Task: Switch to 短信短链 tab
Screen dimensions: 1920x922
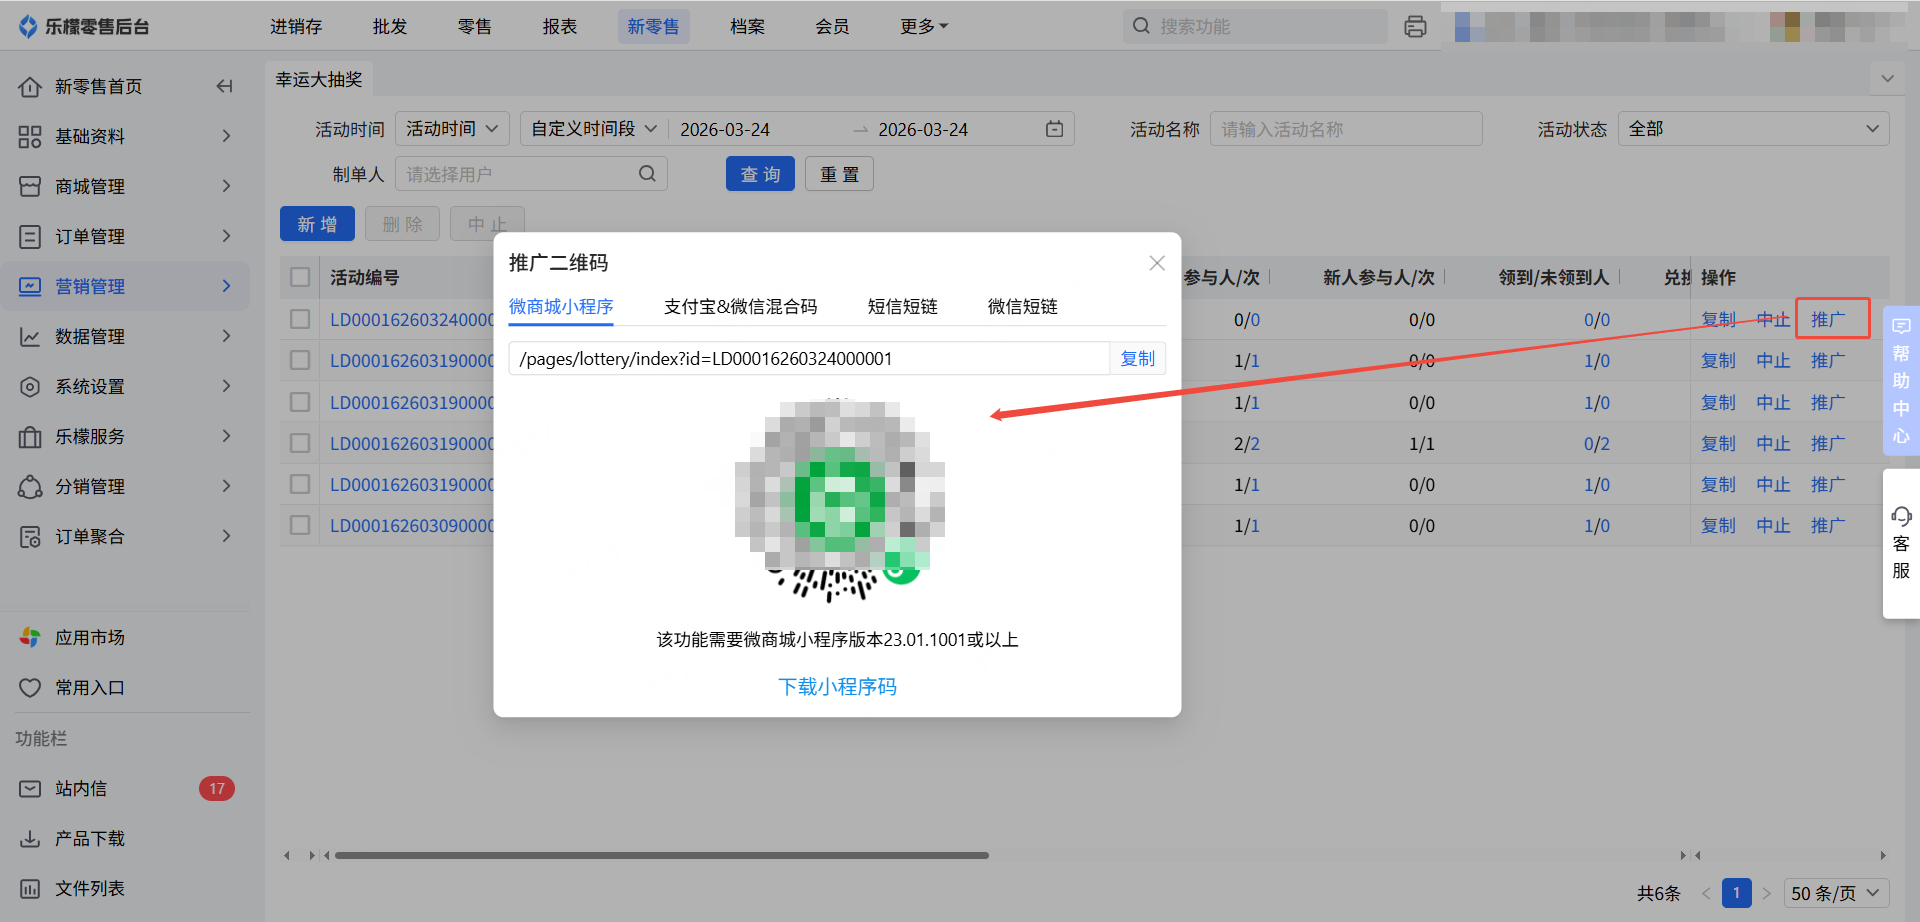Action: (x=902, y=307)
